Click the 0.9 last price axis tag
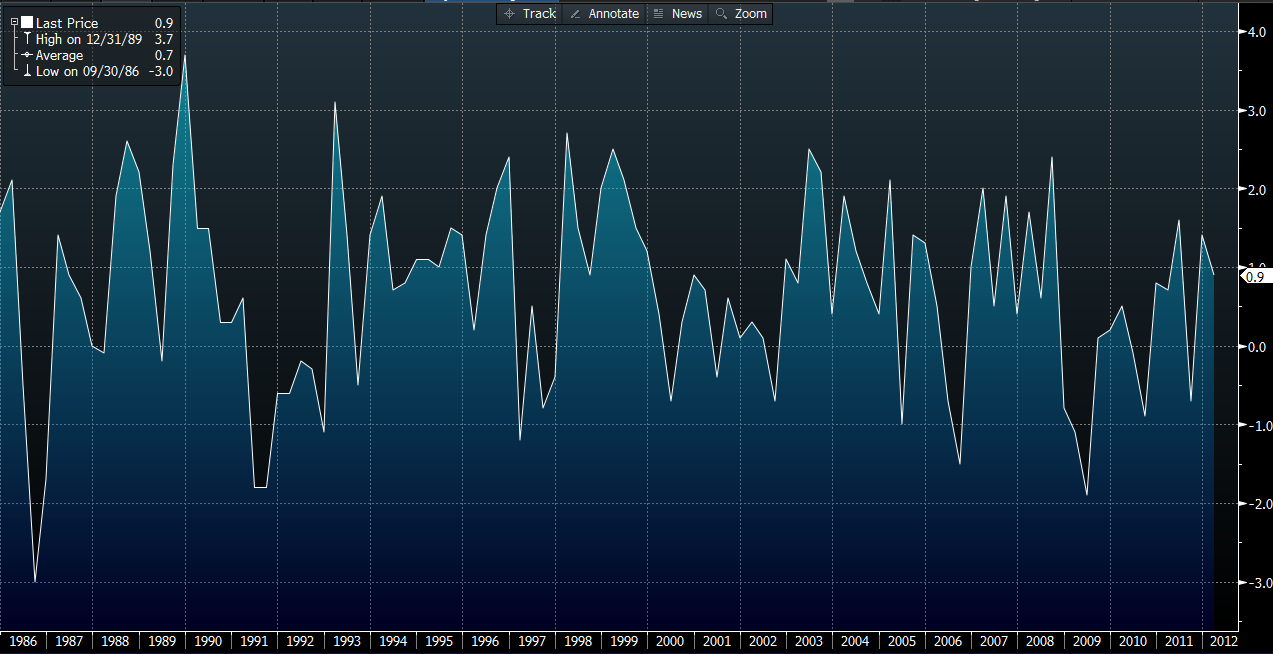 coord(1255,276)
